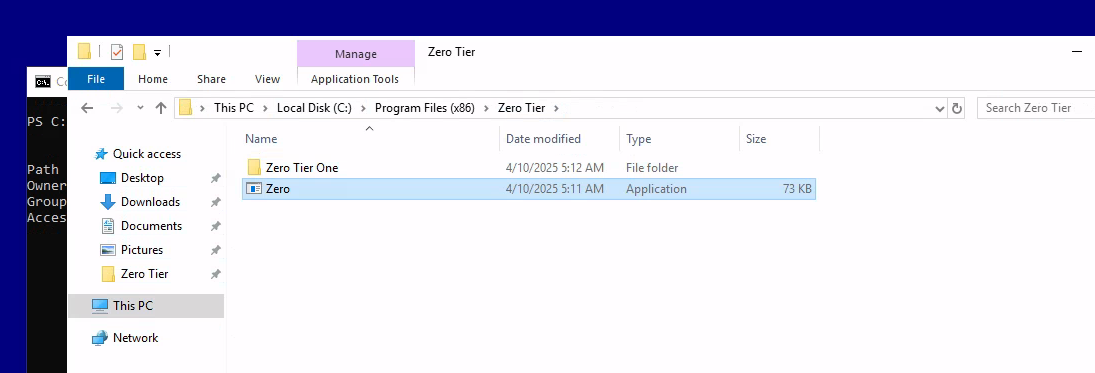Click the New Folder quick access icon

139,52
